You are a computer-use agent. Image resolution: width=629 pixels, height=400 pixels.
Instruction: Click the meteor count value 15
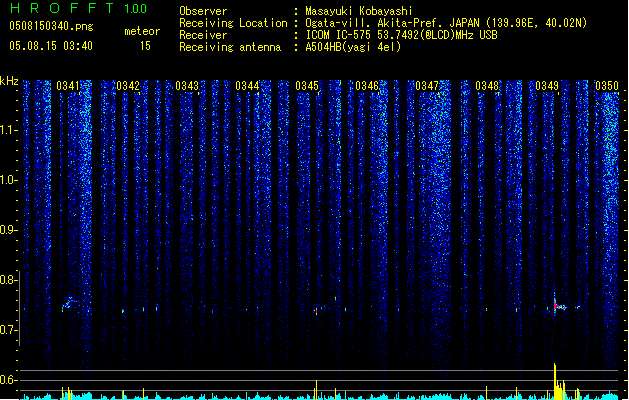pos(145,46)
